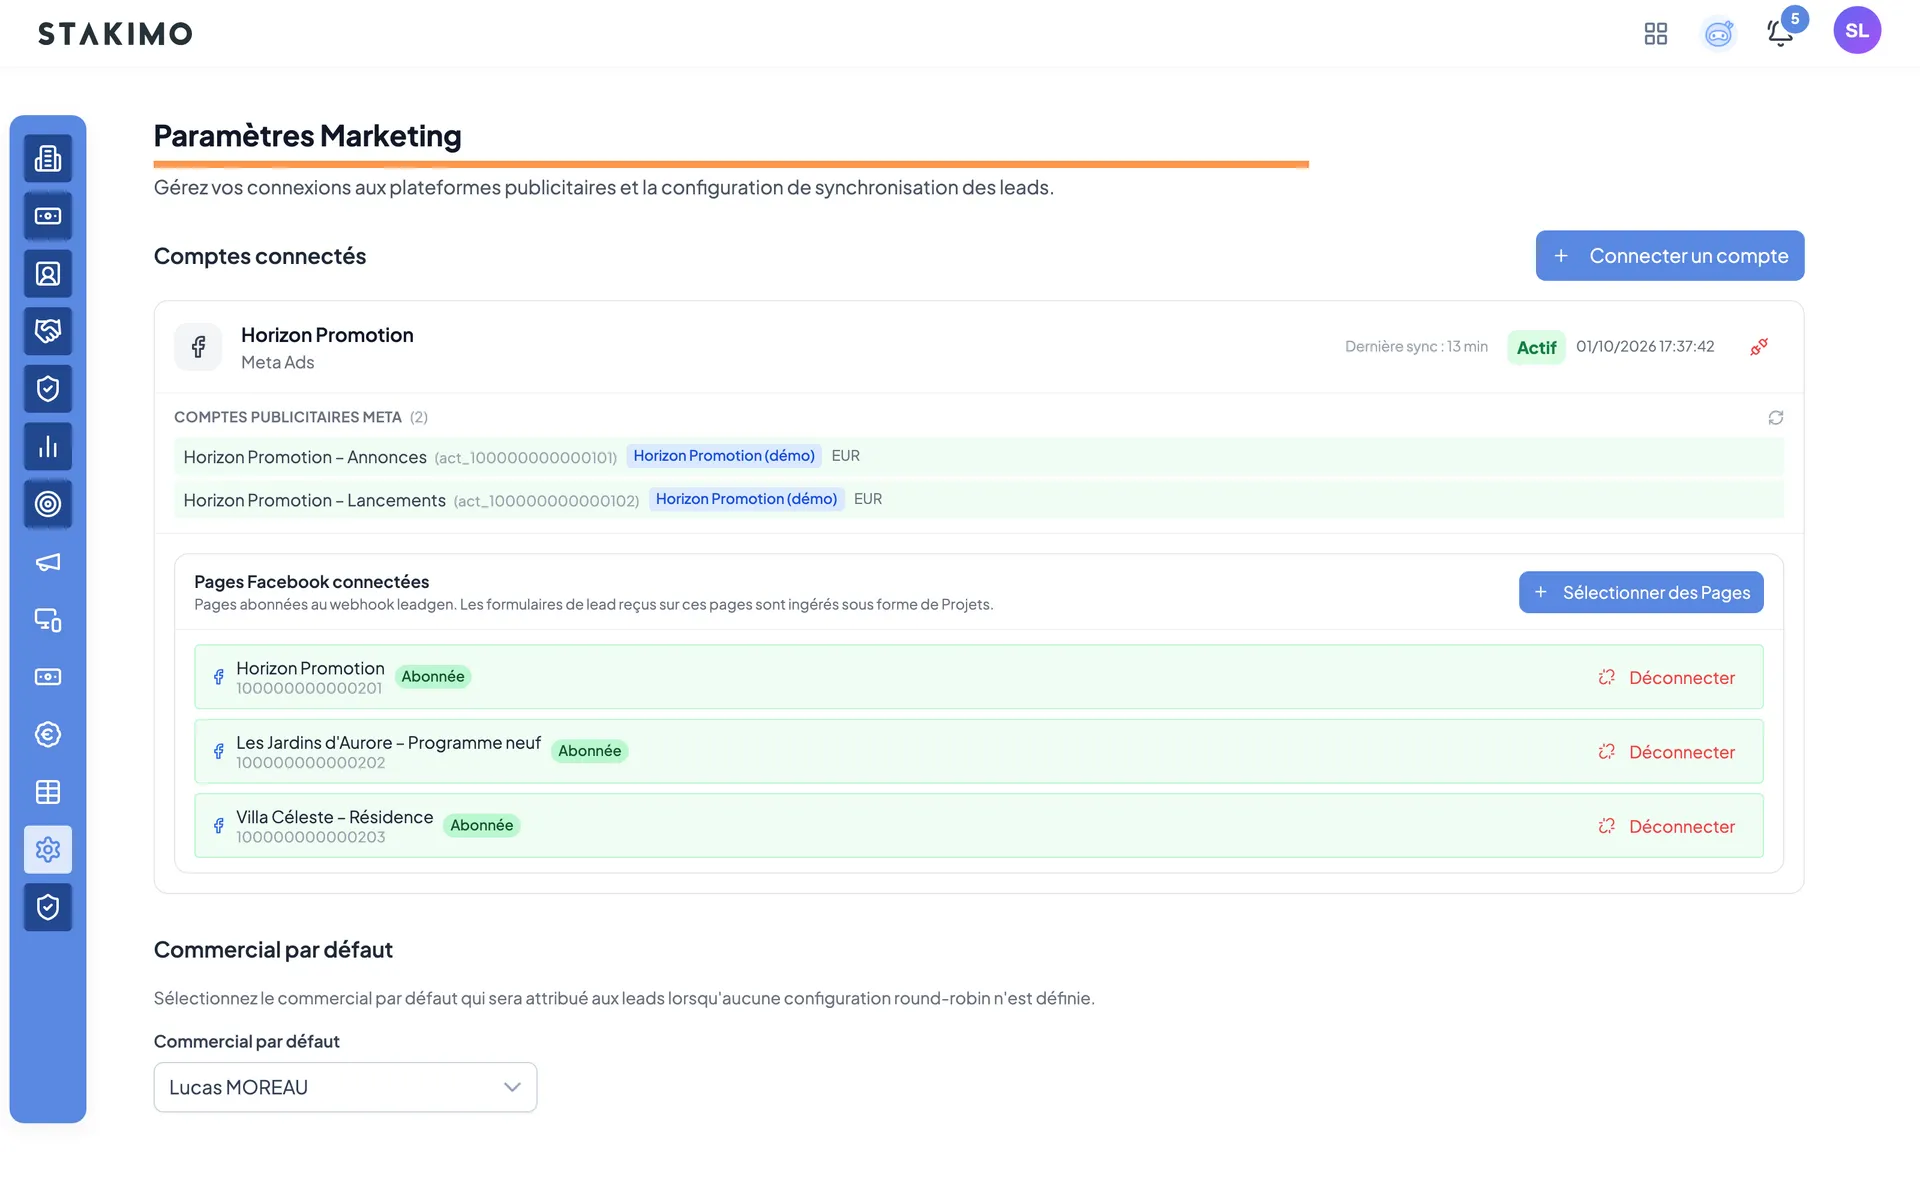Image resolution: width=1920 pixels, height=1200 pixels.
Task: Click Abonnée badge for Villa Céleste
Action: pos(481,826)
